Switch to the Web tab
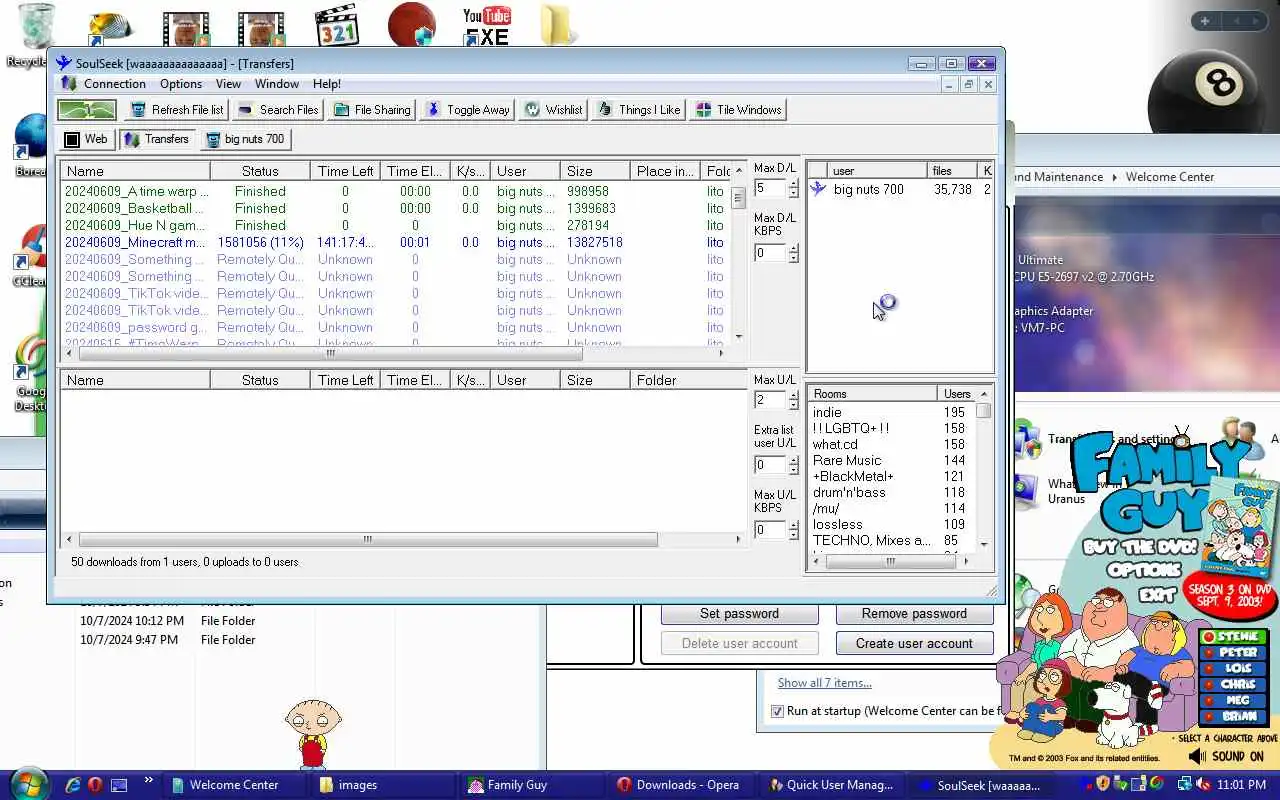 pyautogui.click(x=86, y=139)
